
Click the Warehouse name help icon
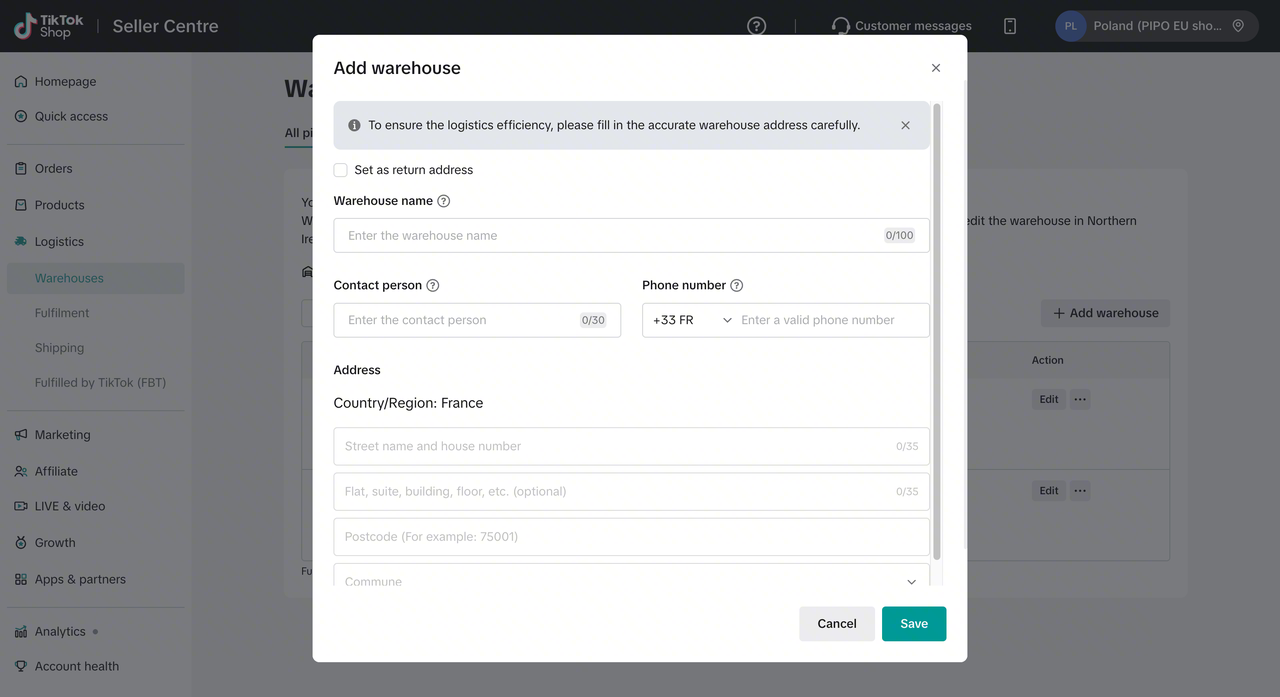(x=444, y=201)
